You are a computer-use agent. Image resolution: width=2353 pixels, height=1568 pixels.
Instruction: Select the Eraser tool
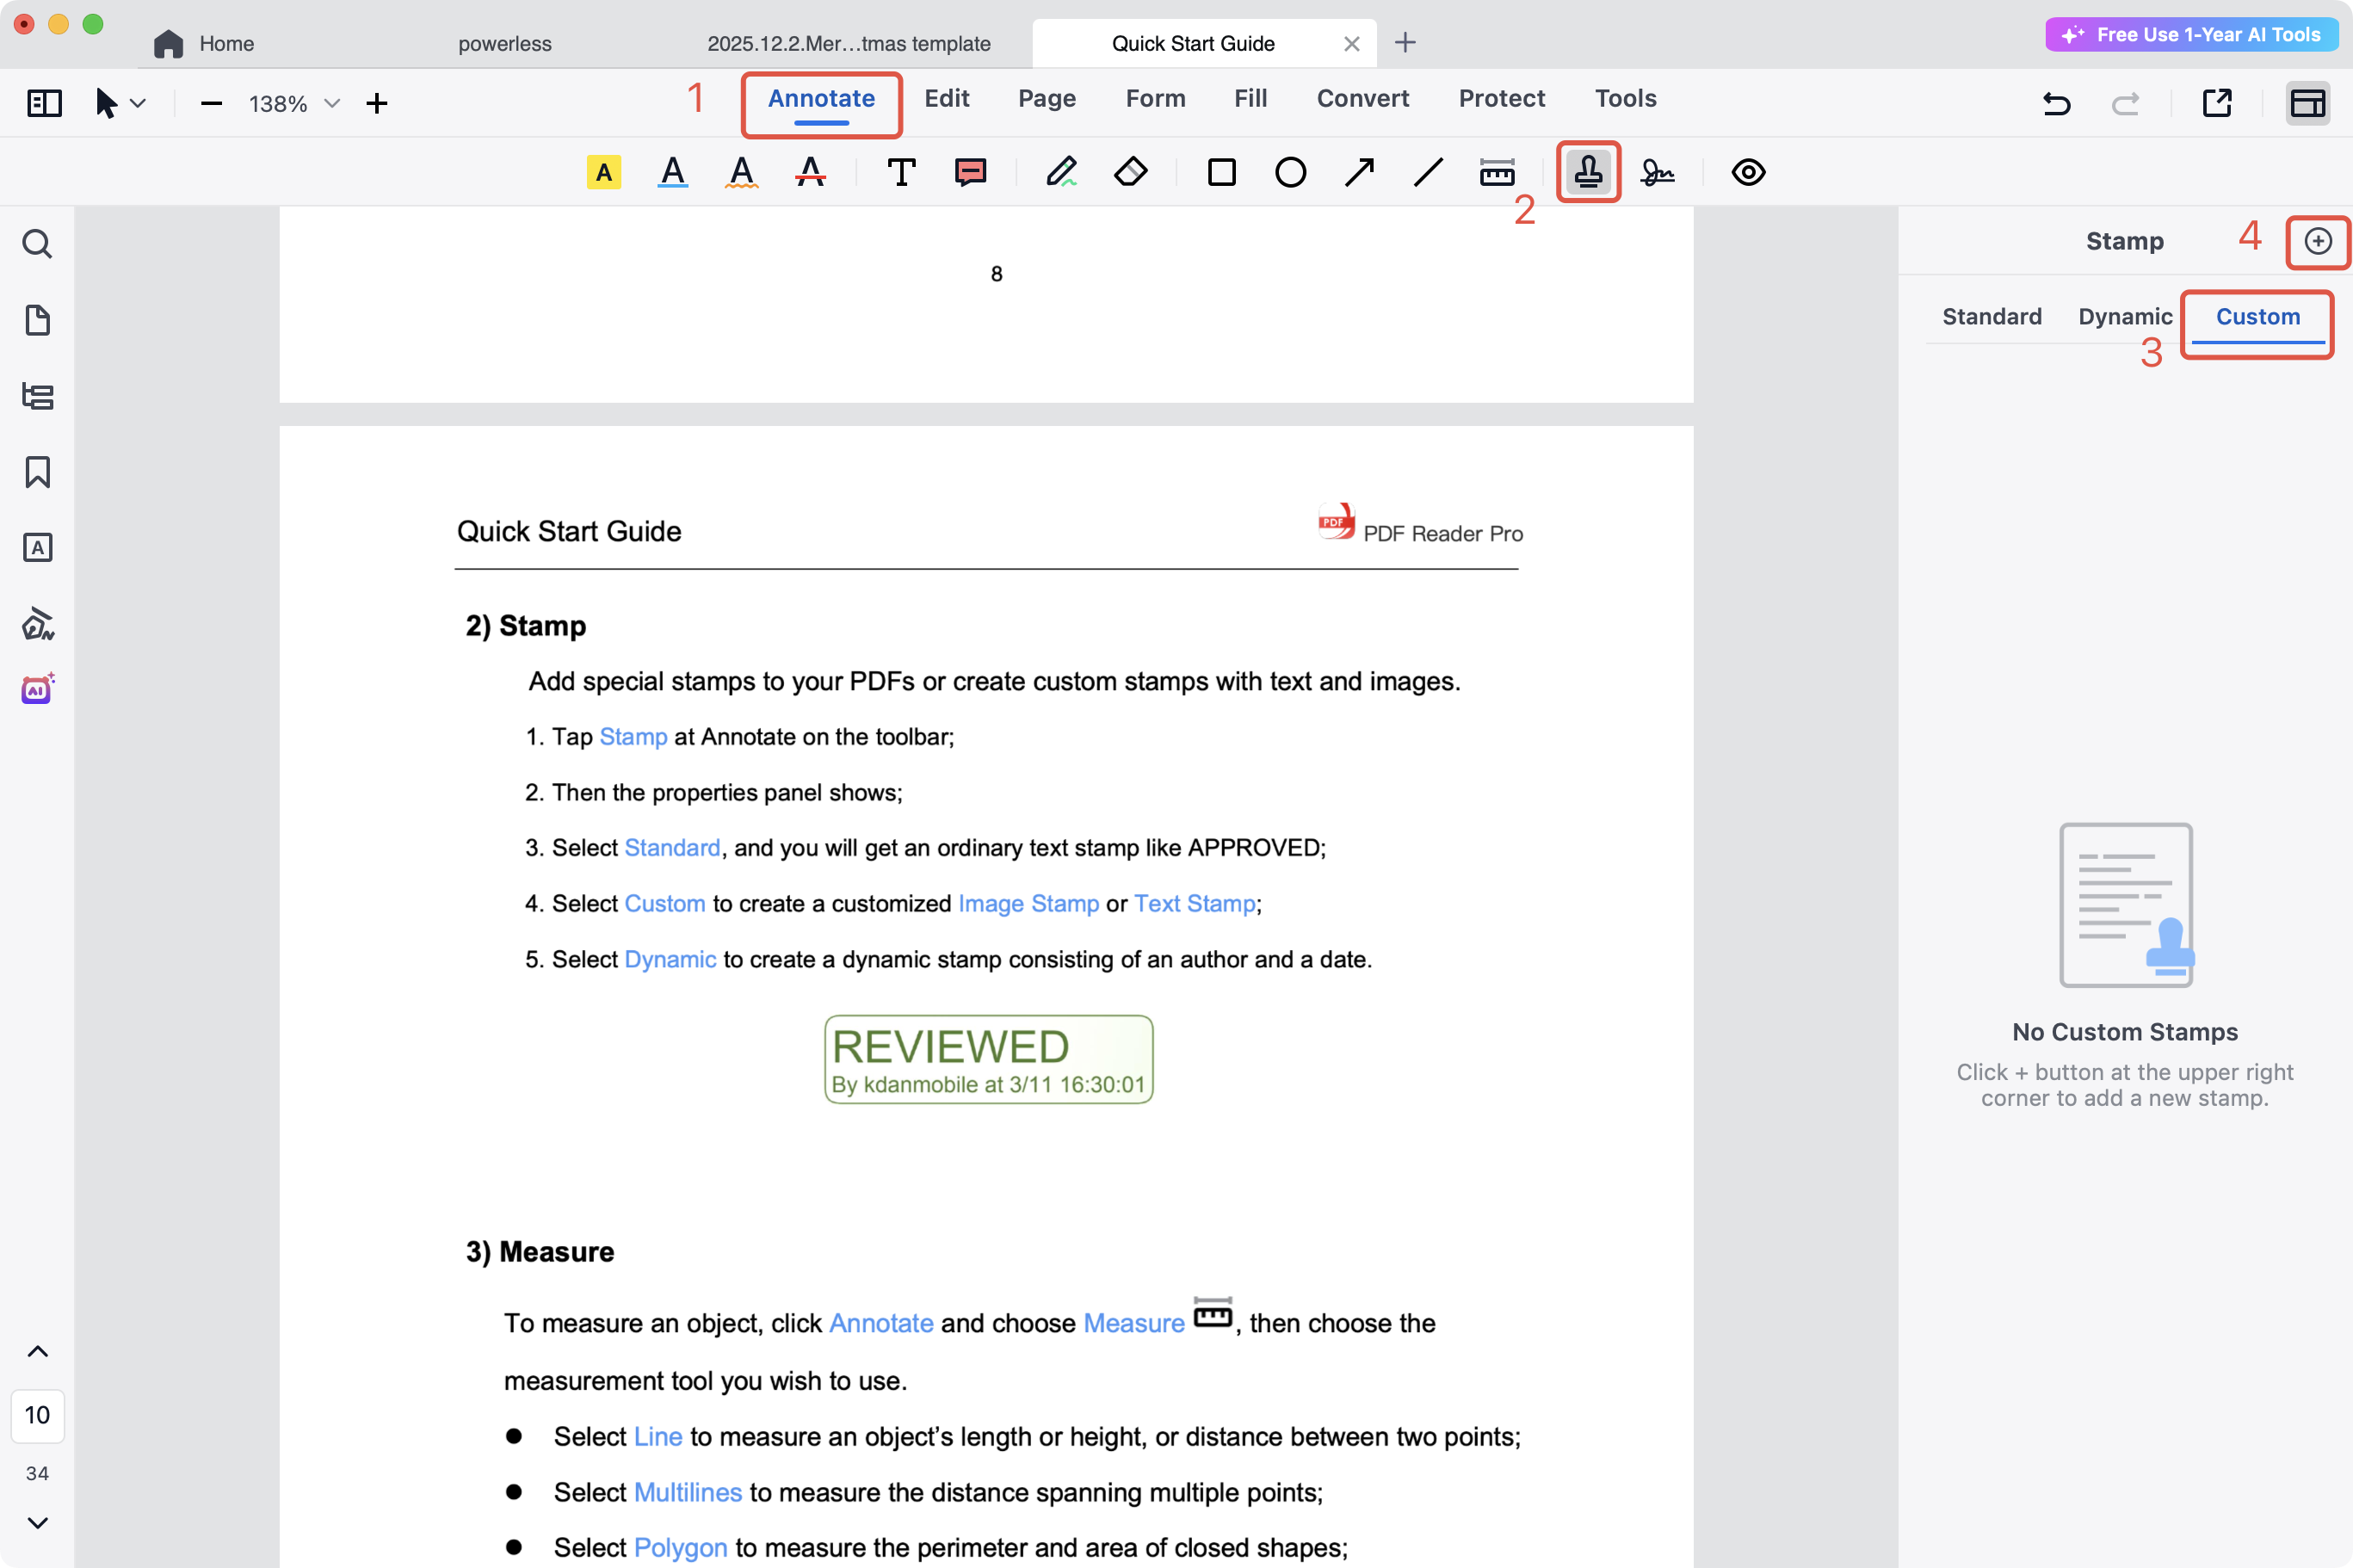coord(1130,172)
